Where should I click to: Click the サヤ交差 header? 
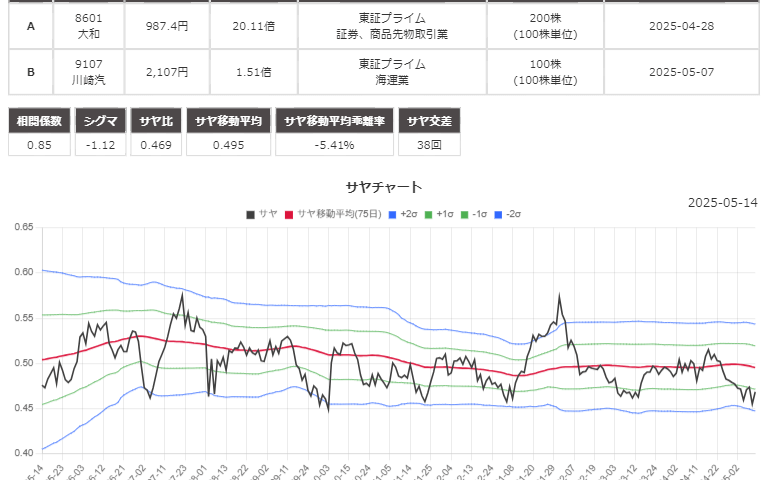429,120
